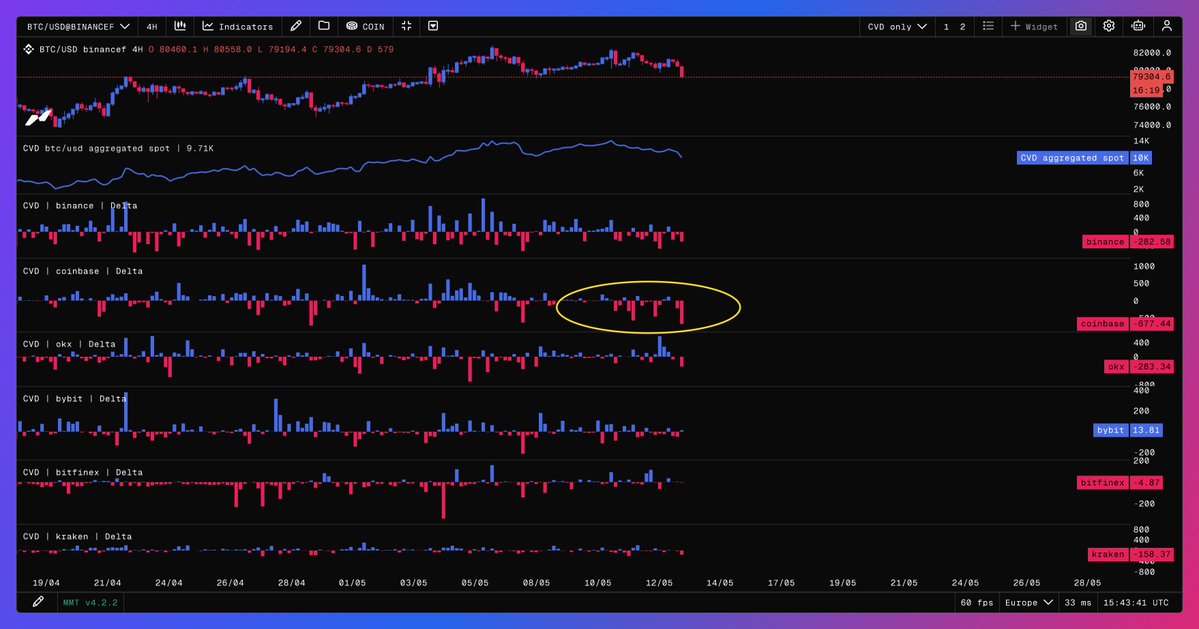Screen dimensions: 1199x629
Task: Click the CVD aggregated spot label
Action: click(x=1072, y=157)
